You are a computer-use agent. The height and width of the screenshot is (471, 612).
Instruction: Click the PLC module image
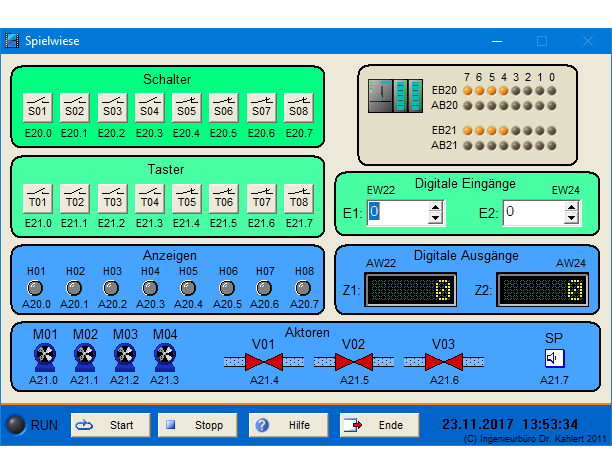click(395, 96)
